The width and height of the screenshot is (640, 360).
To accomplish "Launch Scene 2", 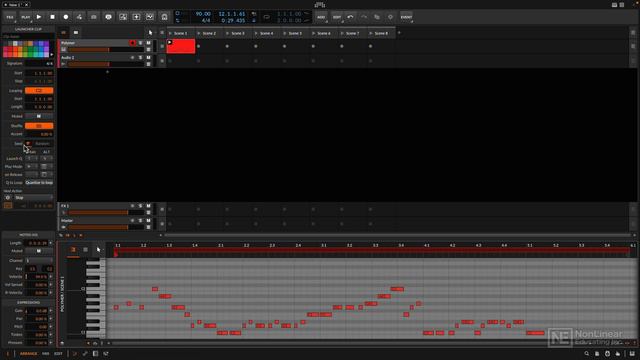I will click(x=199, y=33).
